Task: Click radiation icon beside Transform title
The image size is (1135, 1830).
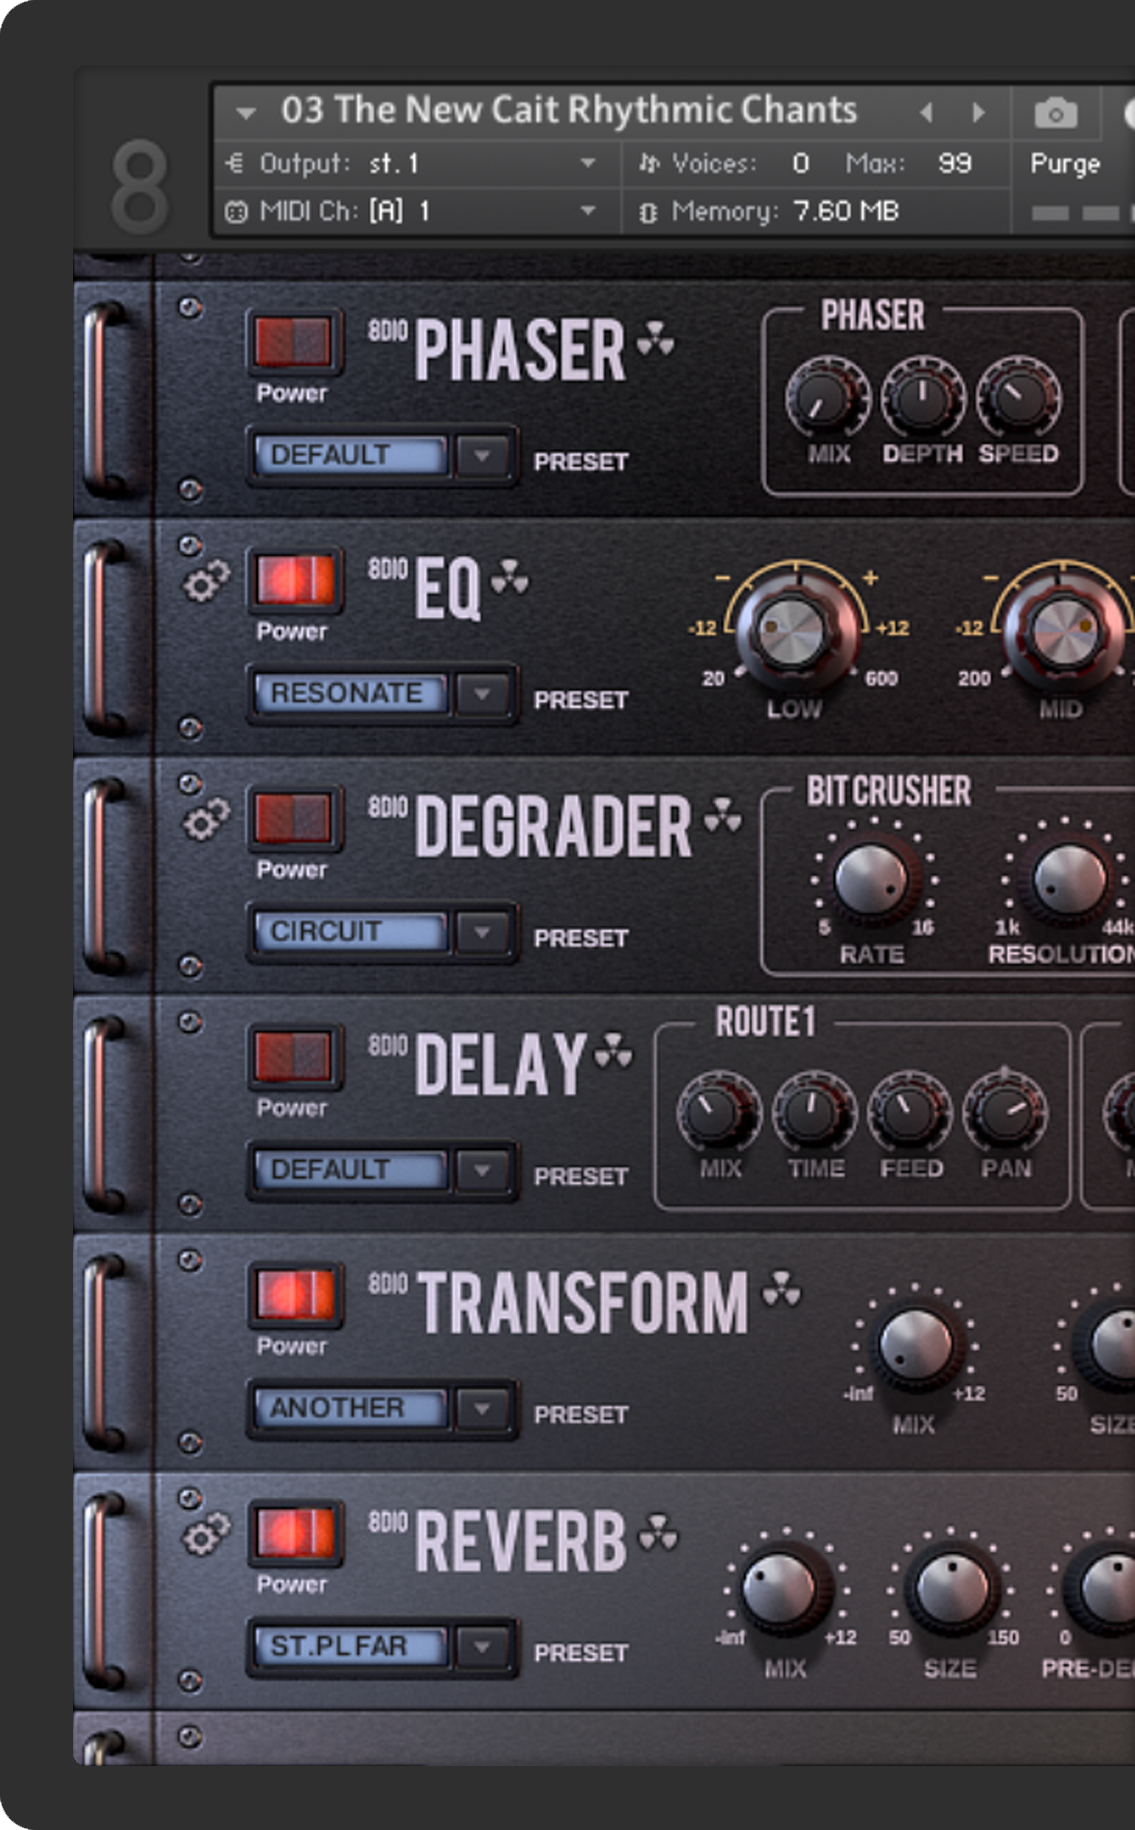Action: pos(782,1290)
